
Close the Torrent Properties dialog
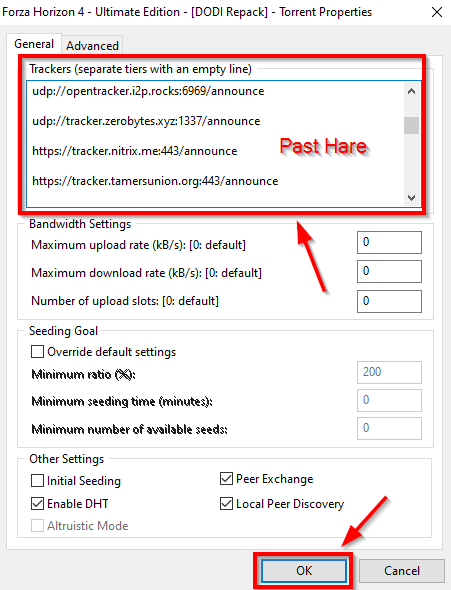point(437,12)
